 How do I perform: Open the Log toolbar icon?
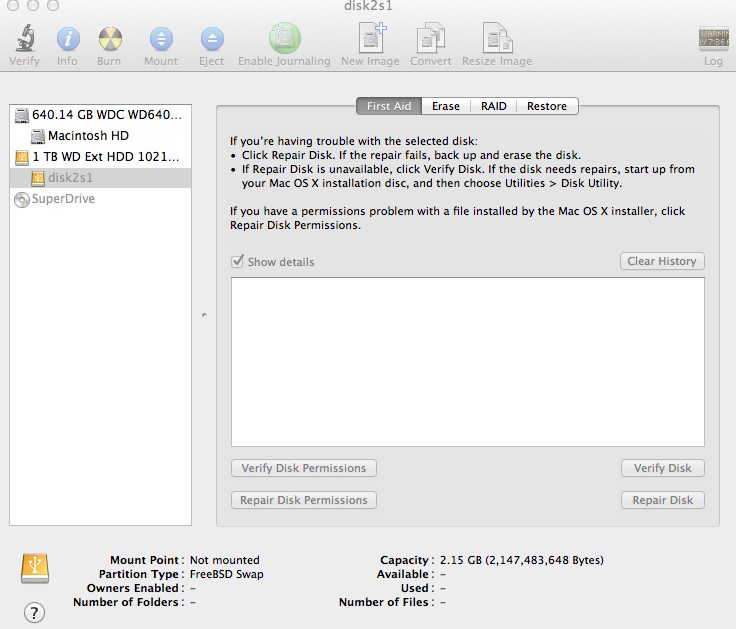tap(713, 38)
